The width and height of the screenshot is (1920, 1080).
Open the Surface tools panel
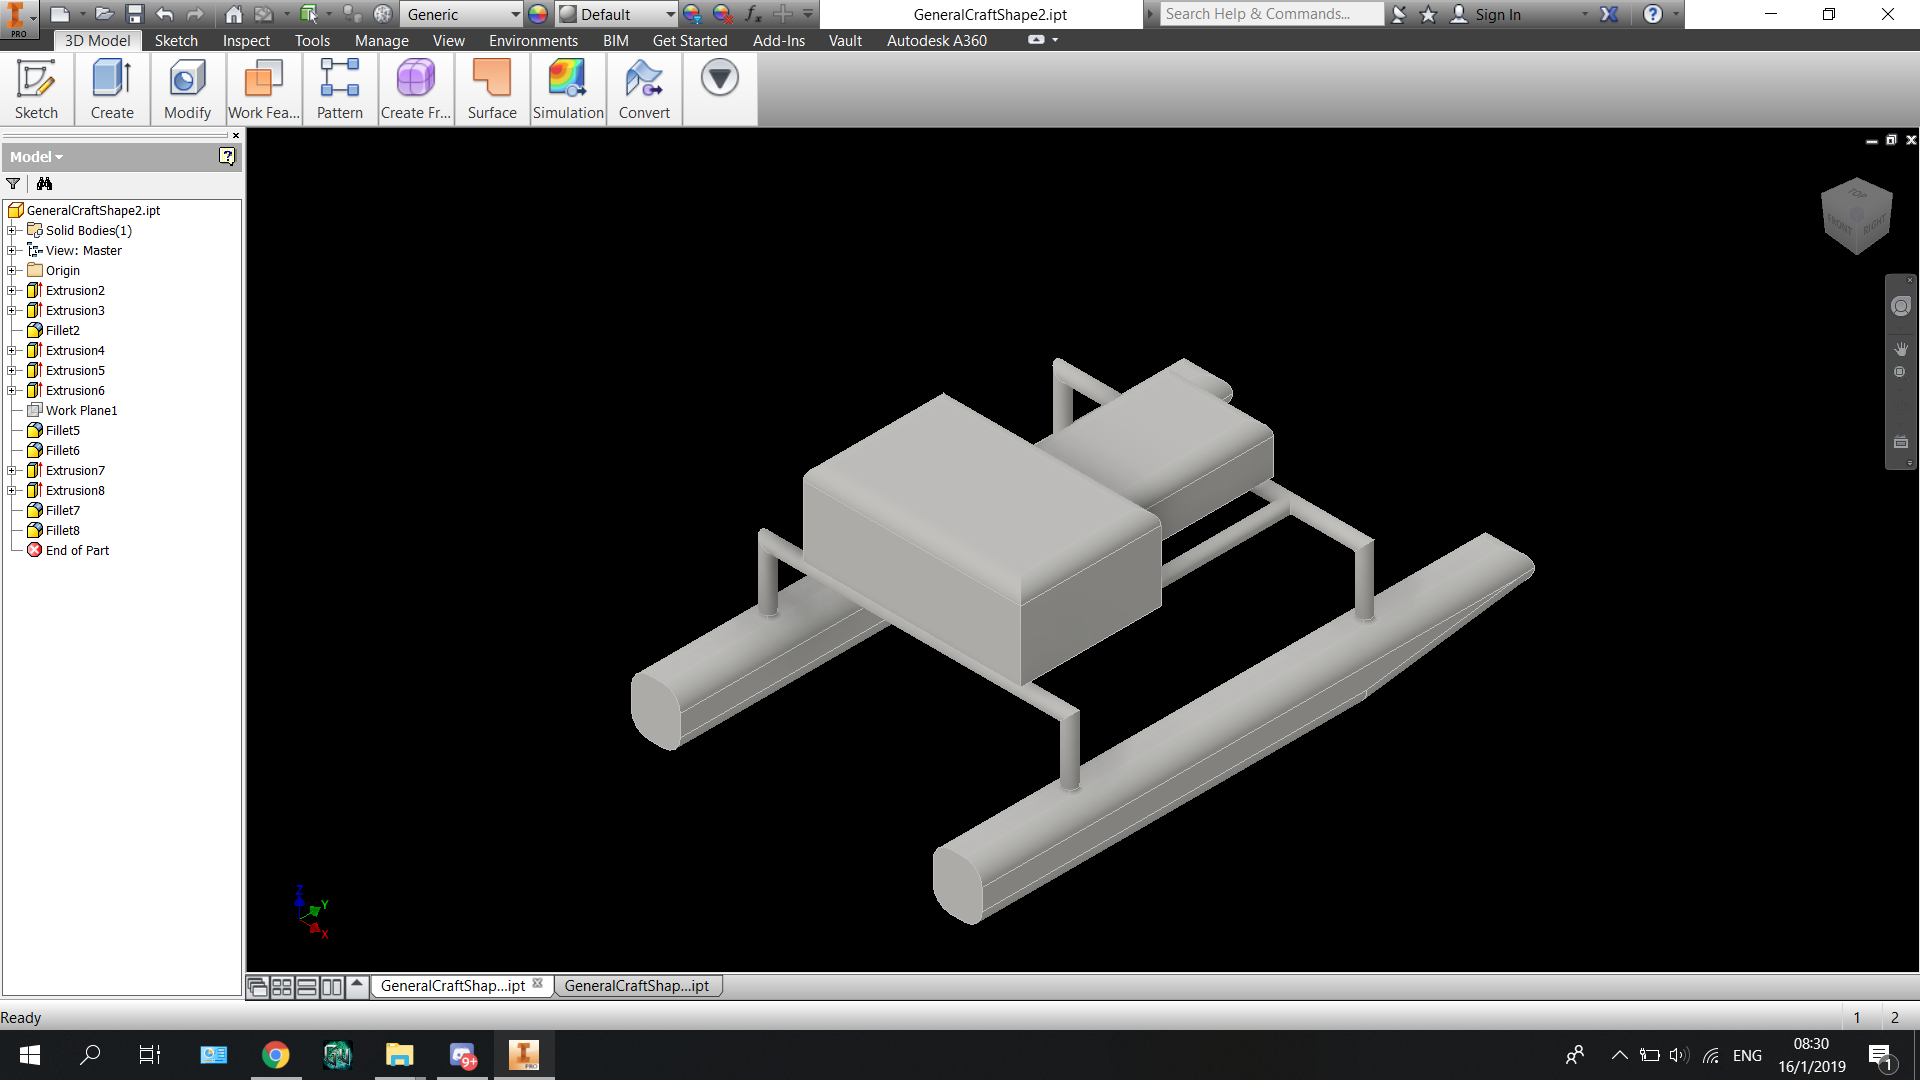click(492, 89)
